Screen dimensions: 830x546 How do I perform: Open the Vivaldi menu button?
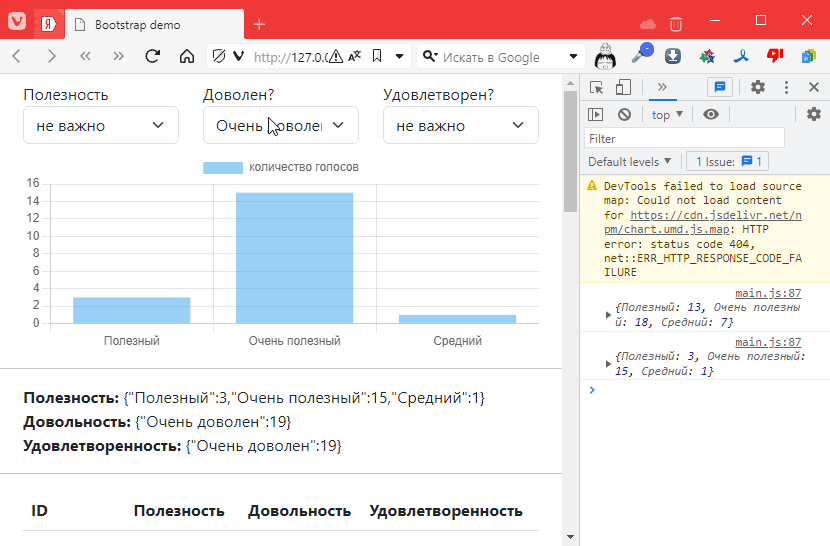click(17, 21)
